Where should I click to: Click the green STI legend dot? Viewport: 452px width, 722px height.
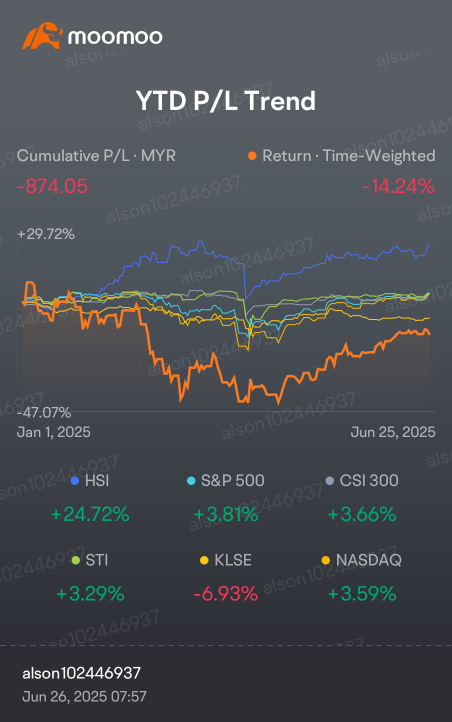76,560
